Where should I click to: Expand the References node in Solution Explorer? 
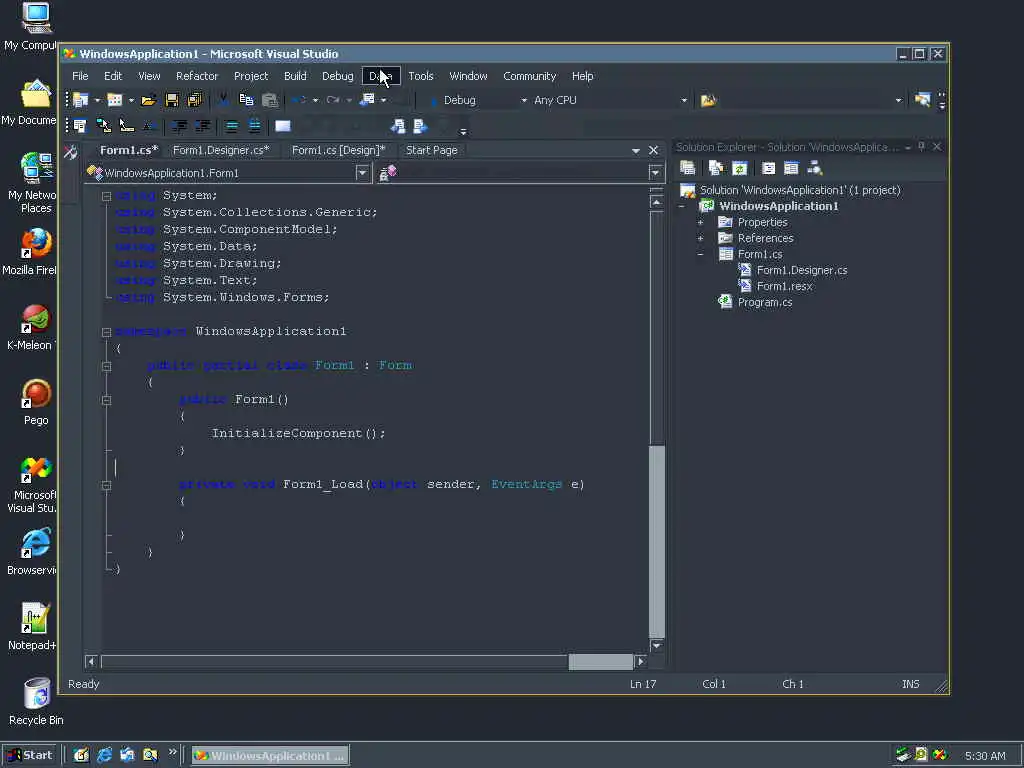pos(701,238)
